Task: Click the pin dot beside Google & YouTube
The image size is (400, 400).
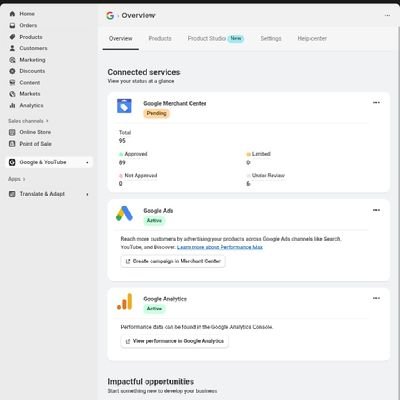Action: point(87,163)
